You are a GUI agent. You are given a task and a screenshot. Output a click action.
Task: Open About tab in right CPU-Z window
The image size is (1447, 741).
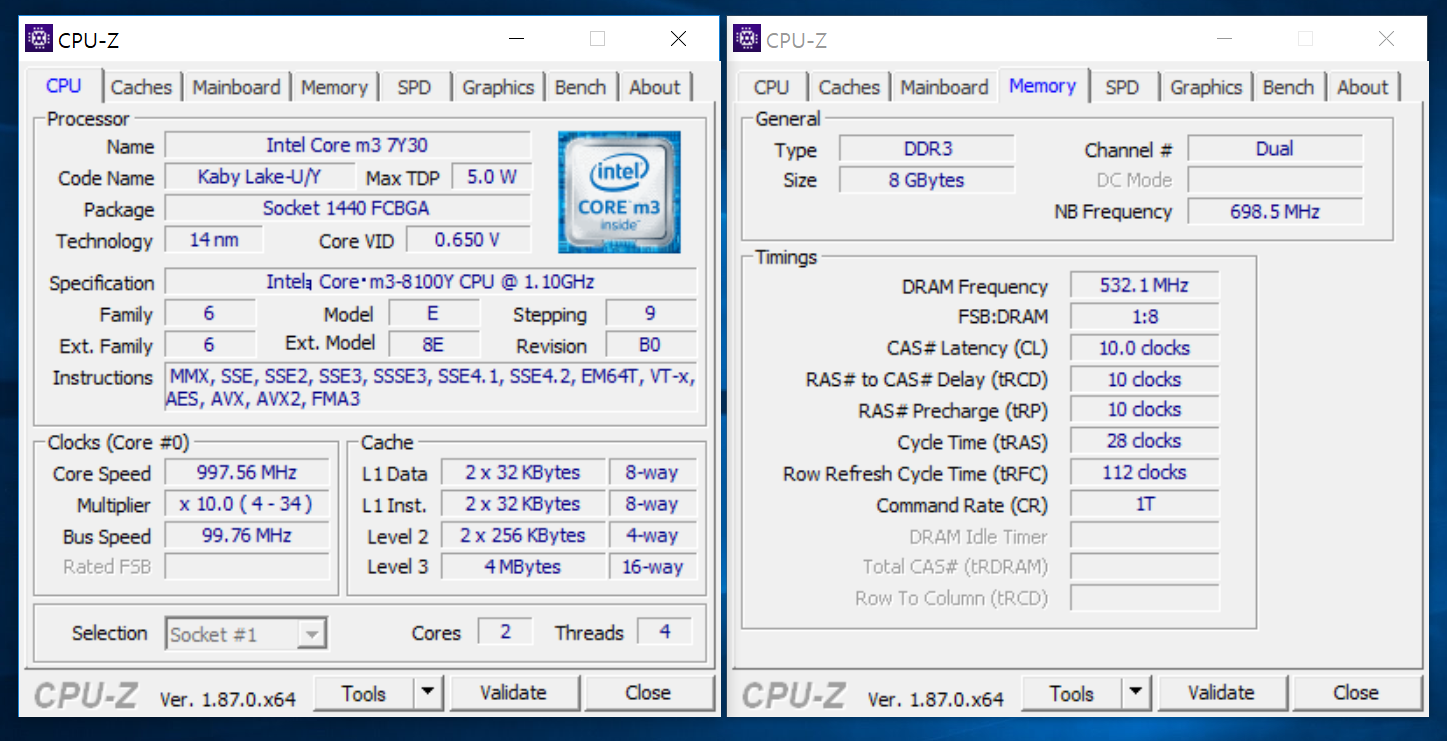pyautogui.click(x=1362, y=87)
